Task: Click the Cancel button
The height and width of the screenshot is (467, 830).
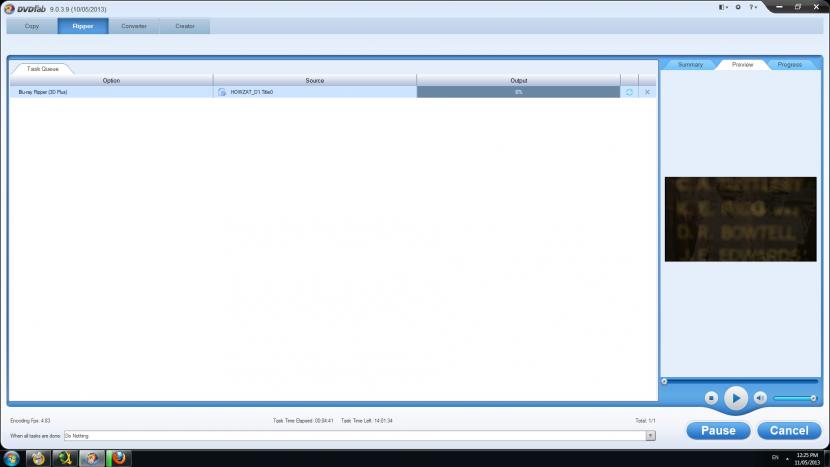Action: coord(789,430)
